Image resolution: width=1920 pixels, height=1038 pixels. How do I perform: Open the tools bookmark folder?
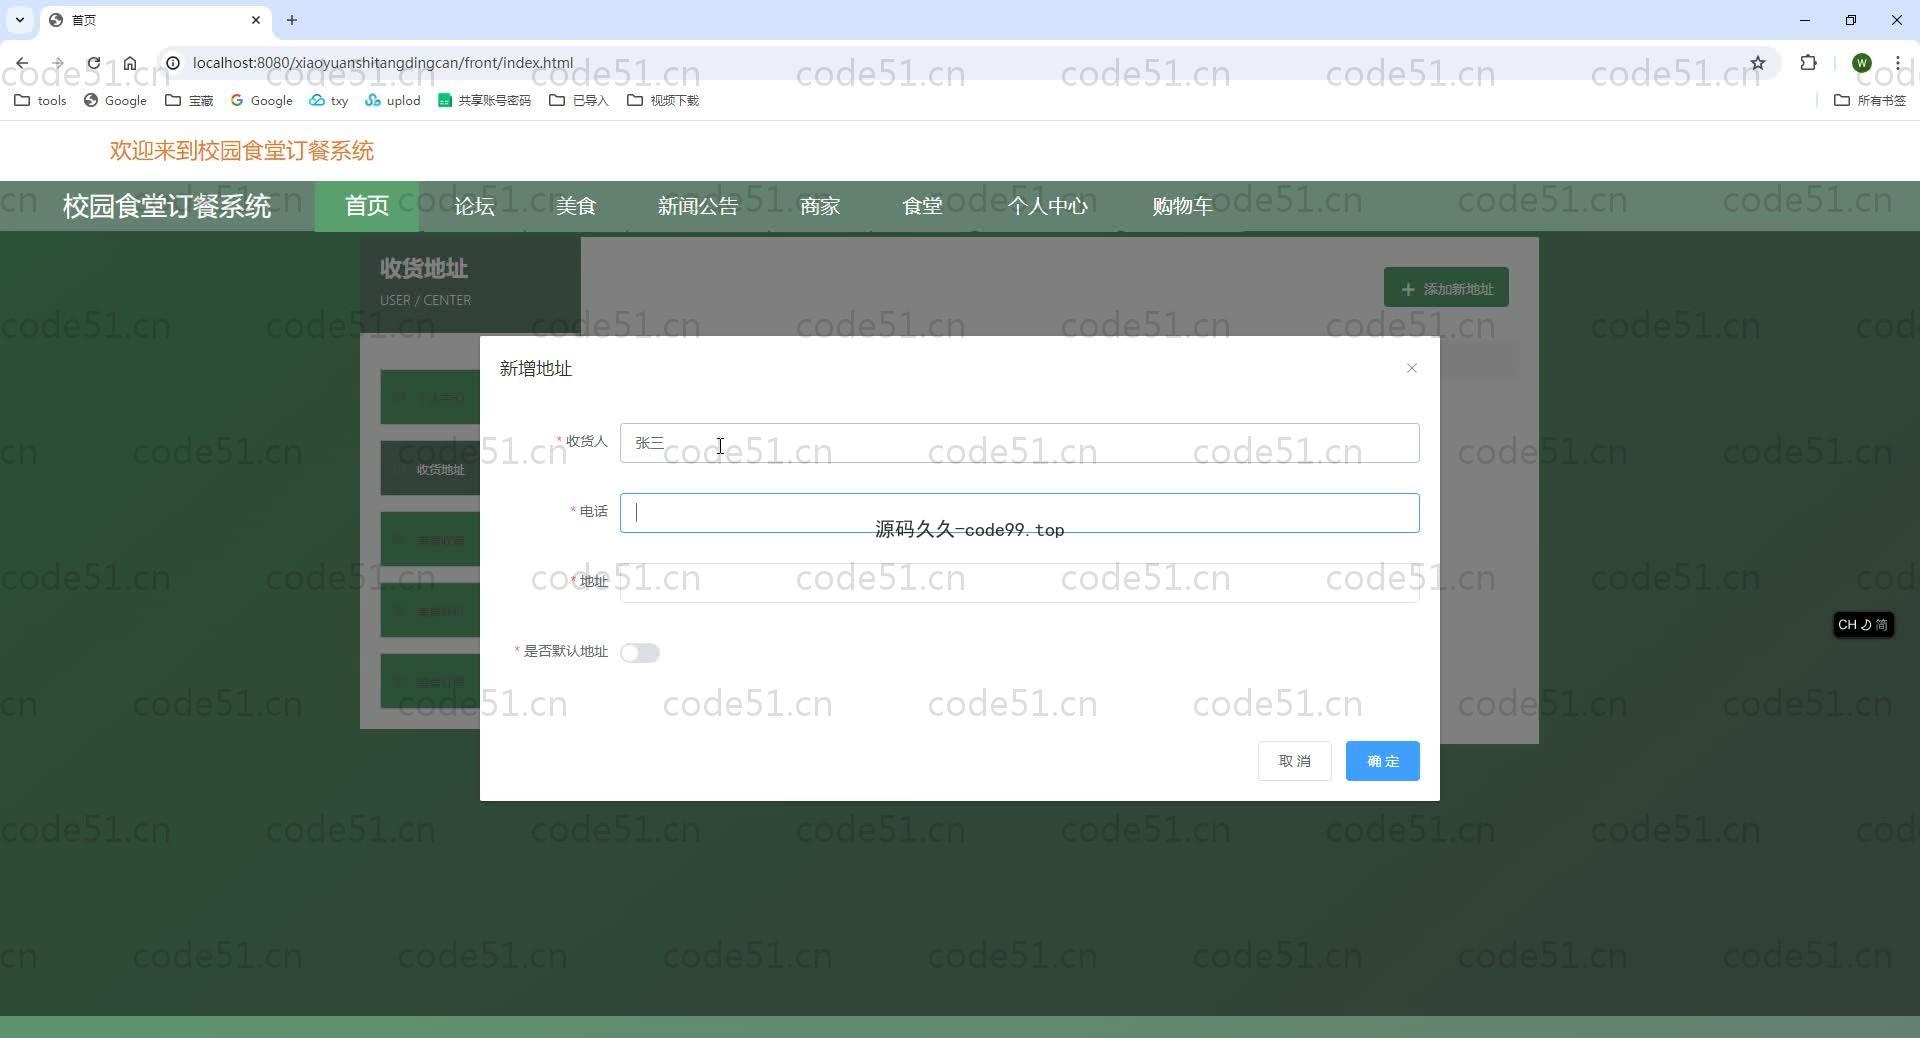(40, 100)
